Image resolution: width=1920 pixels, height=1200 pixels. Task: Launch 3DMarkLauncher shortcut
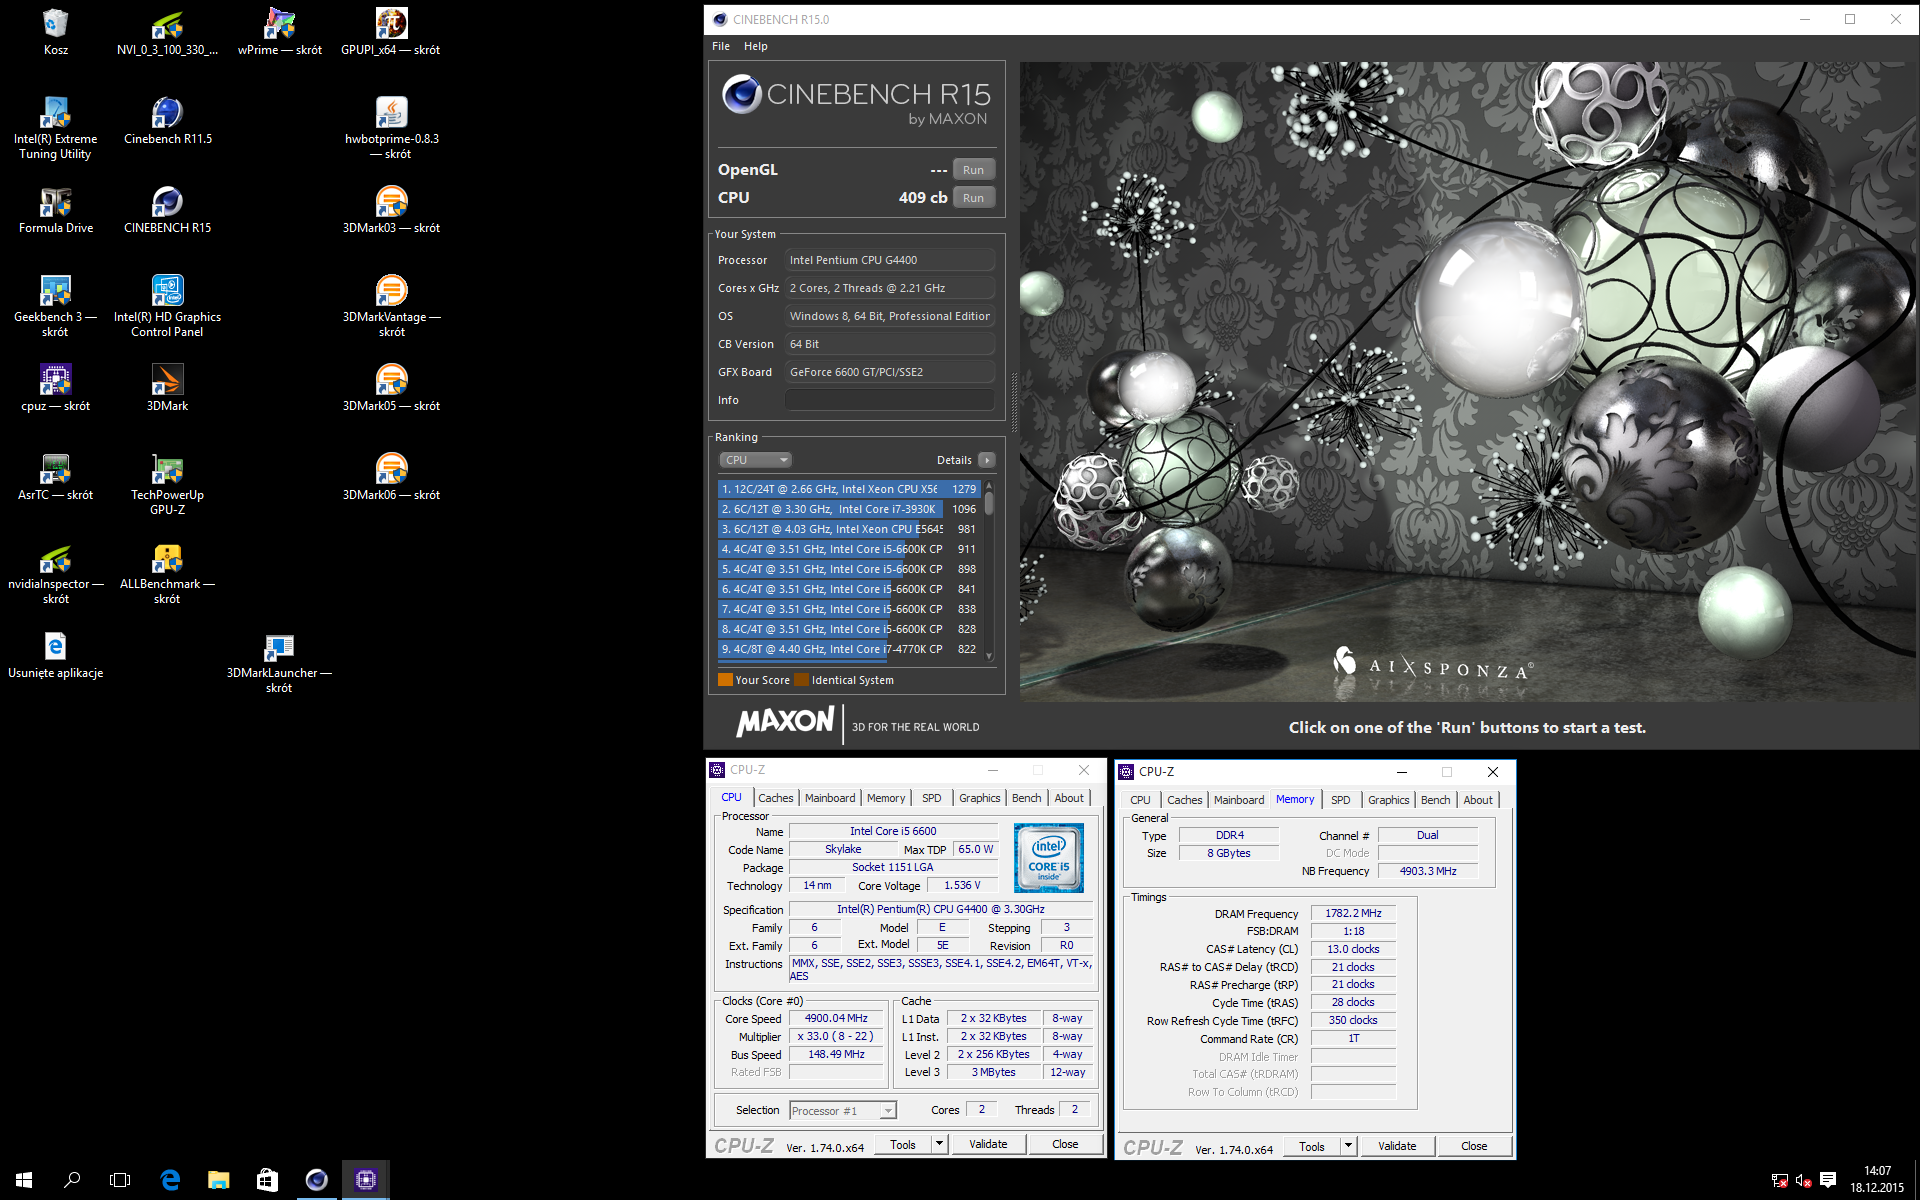279,662
